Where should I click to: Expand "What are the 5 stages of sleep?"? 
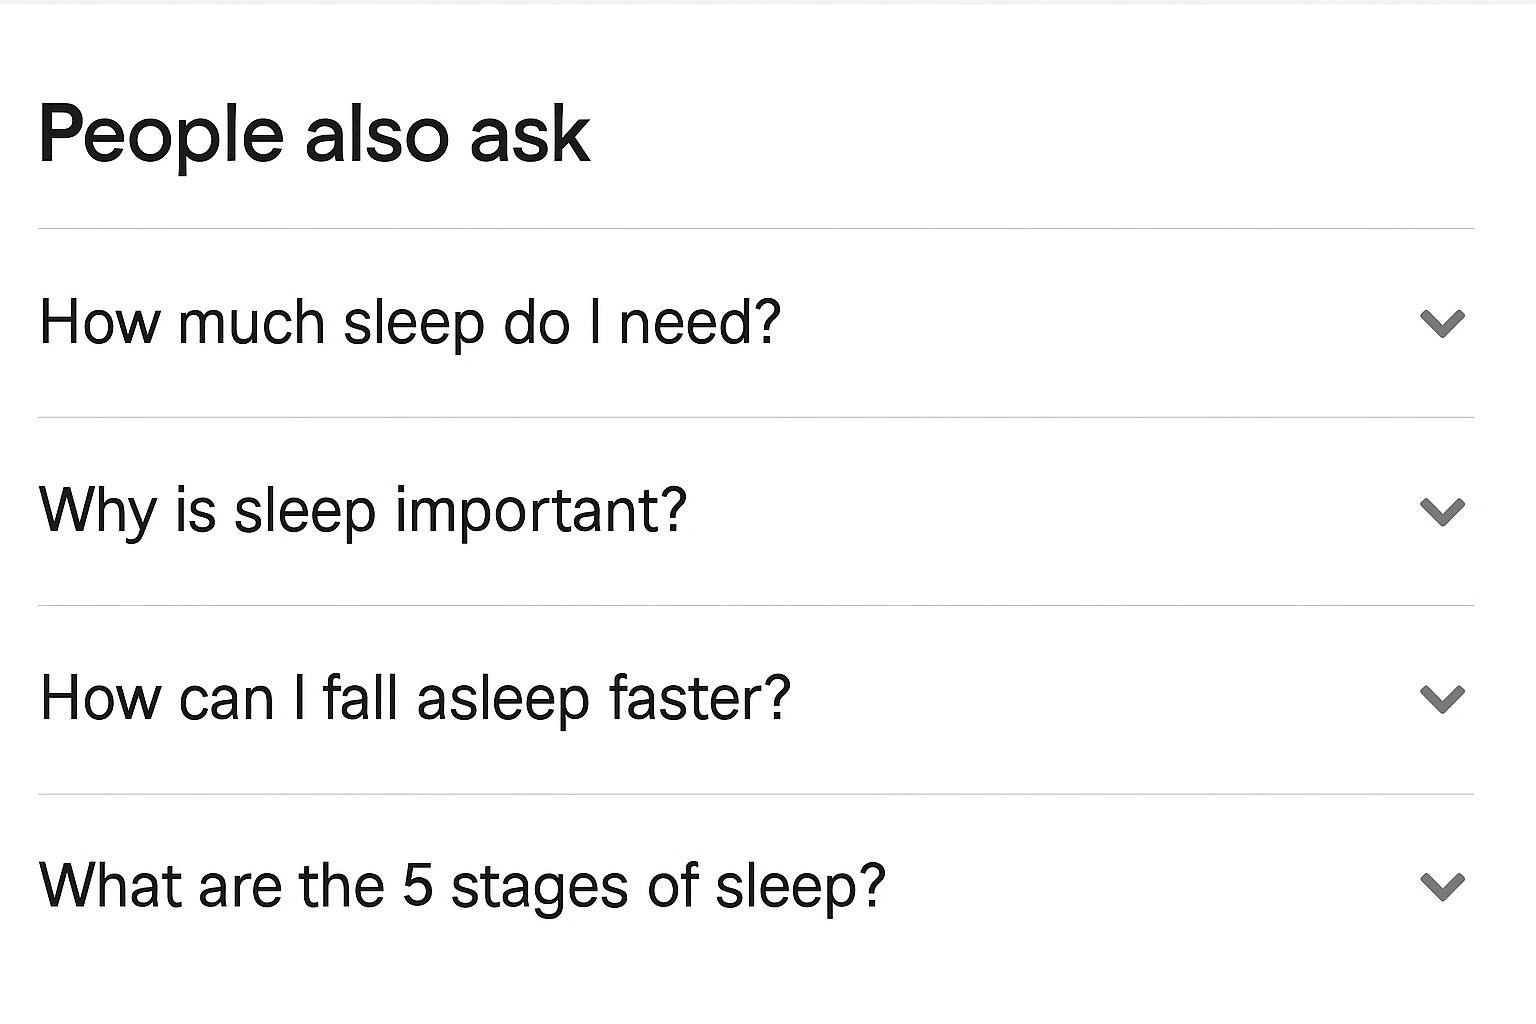click(462, 886)
